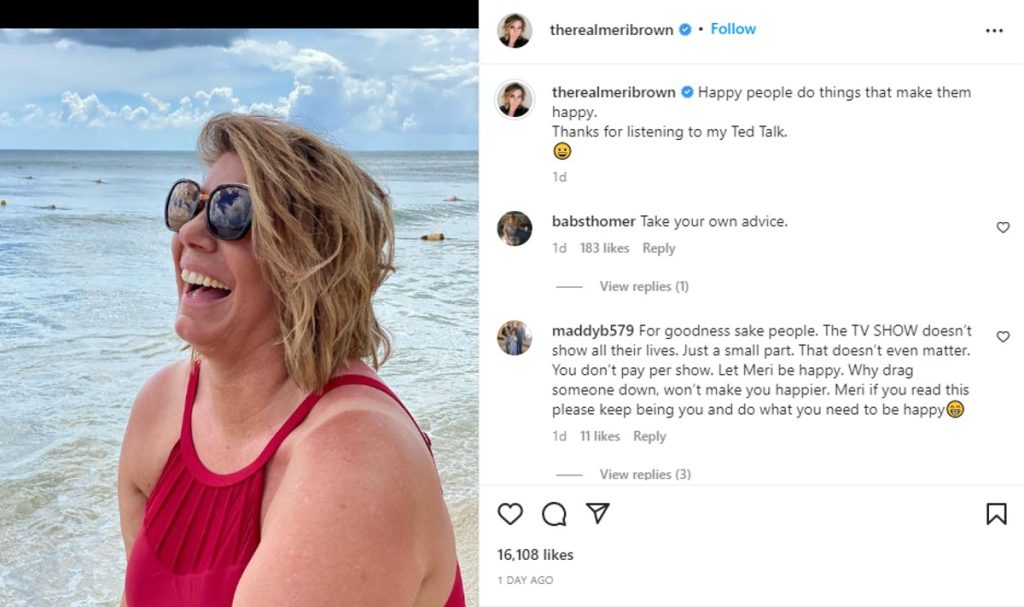This screenshot has width=1024, height=607.
Task: Like maddyb579's comment with the small heart
Action: pos(1003,337)
